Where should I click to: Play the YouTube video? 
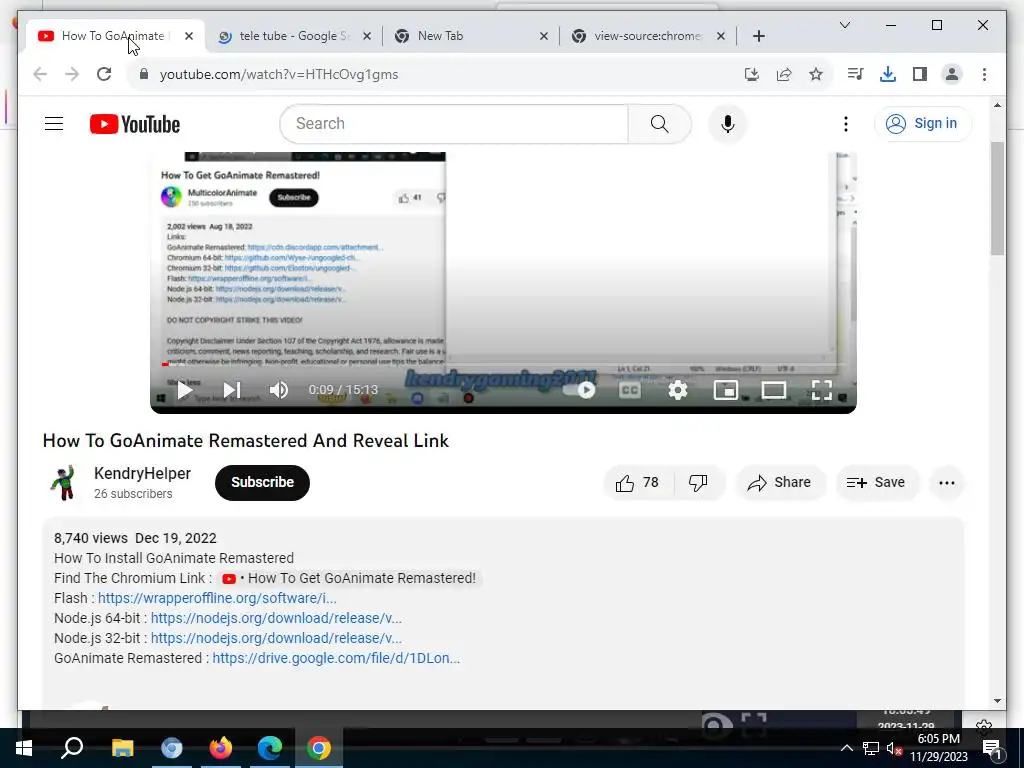pyautogui.click(x=185, y=390)
